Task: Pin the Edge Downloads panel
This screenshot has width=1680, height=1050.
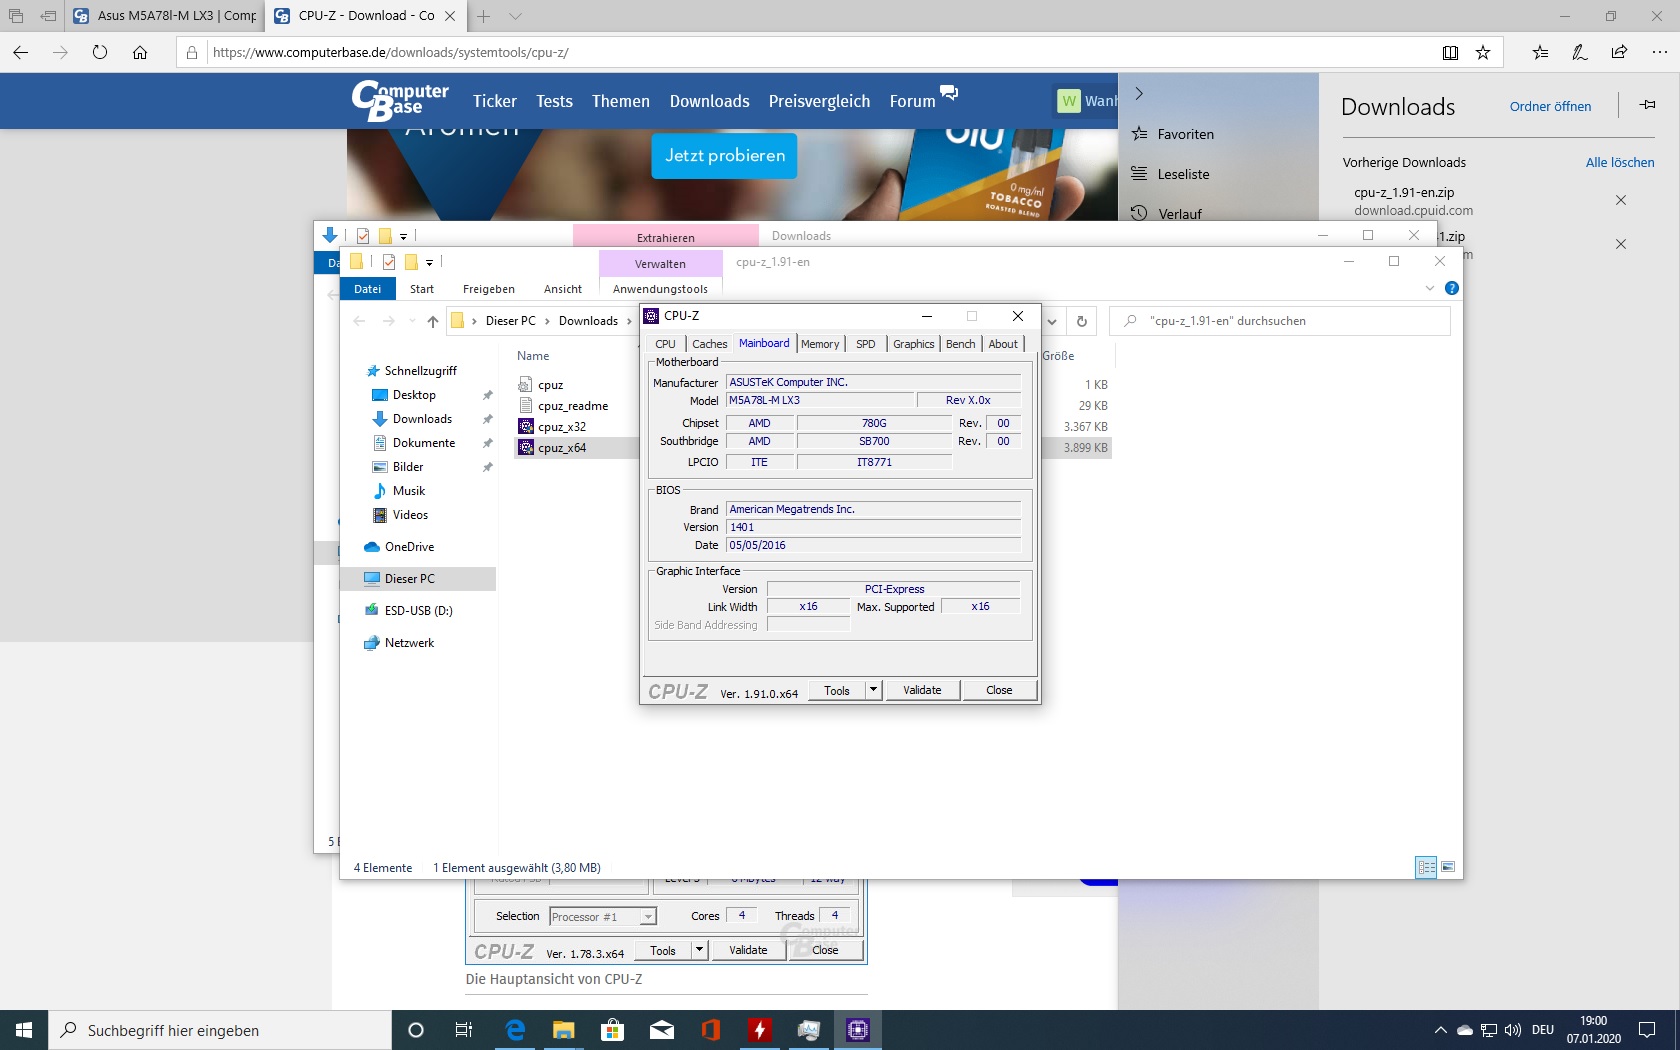Action: click(x=1647, y=105)
